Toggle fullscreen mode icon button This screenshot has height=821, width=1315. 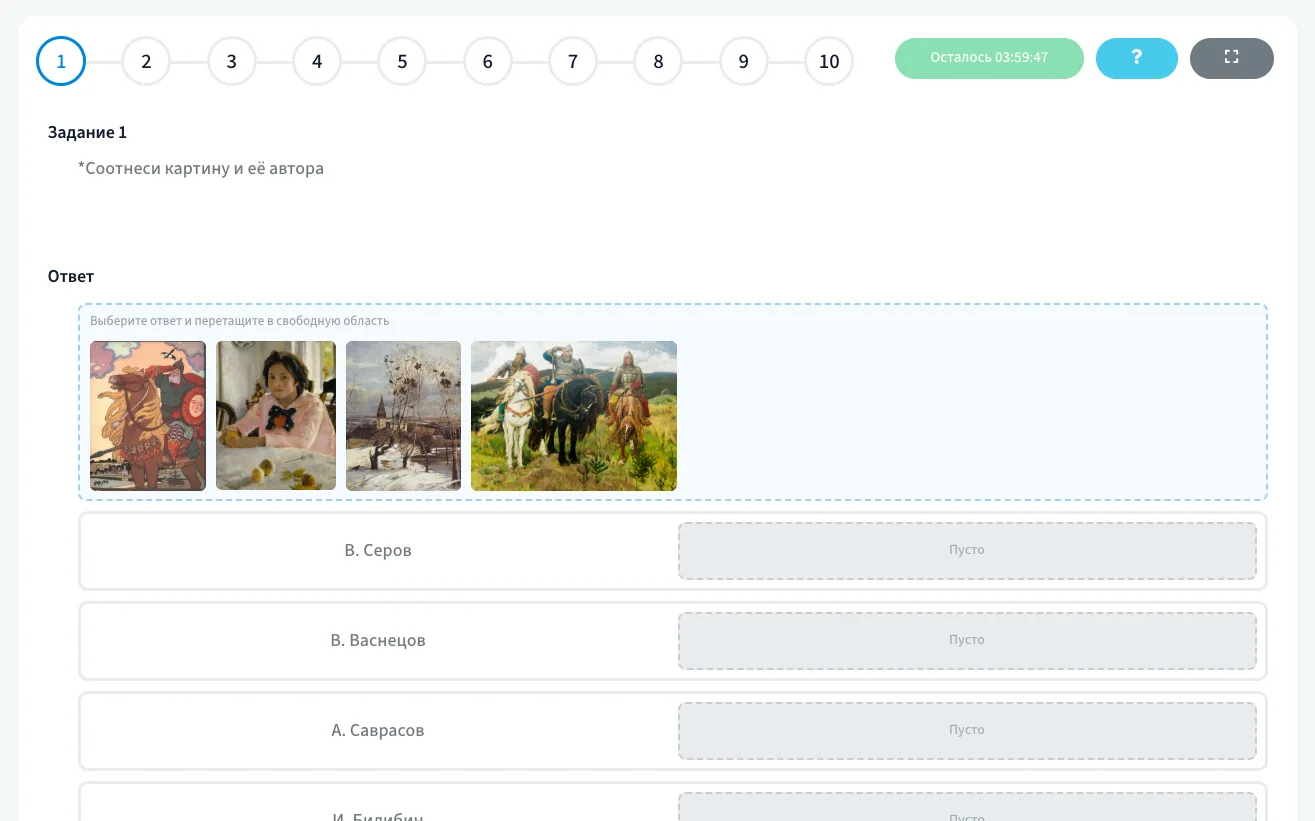pos(1231,58)
